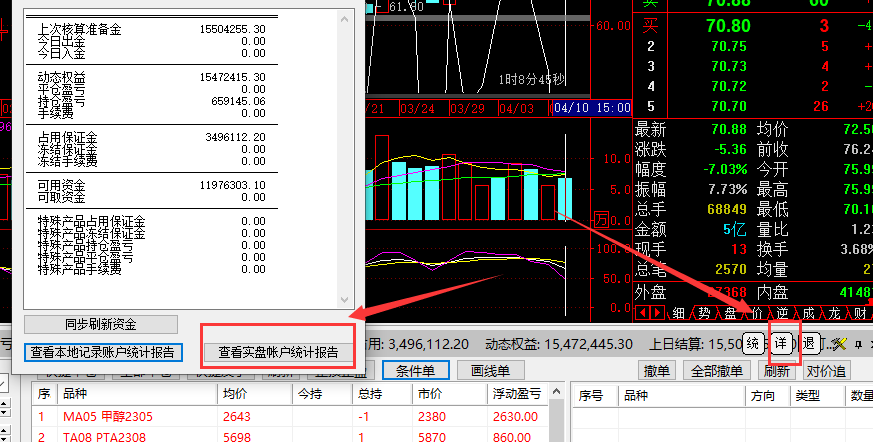The height and width of the screenshot is (442, 873).
Task: Select the 成 tab
Action: click(808, 313)
